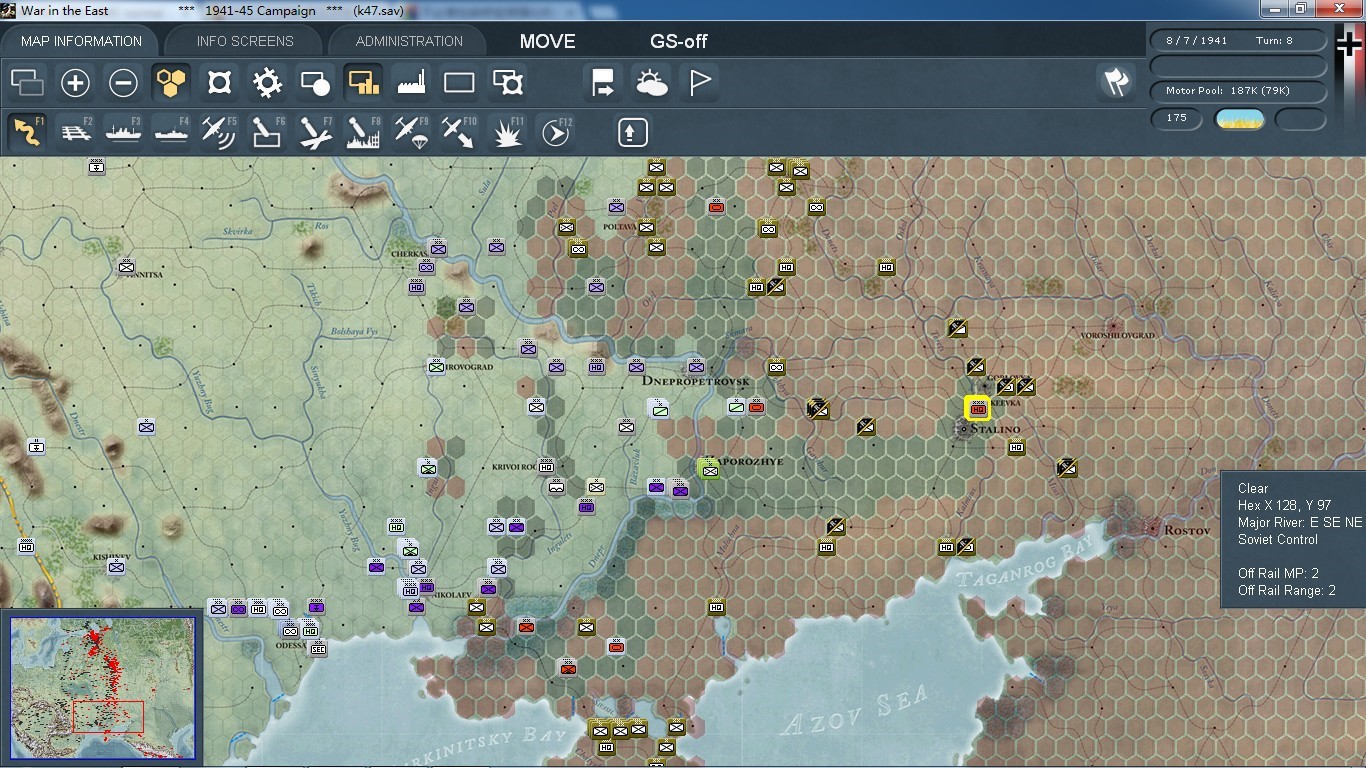The width and height of the screenshot is (1366, 768).
Task: Select the F8 bomb city mode
Action: pos(363,132)
